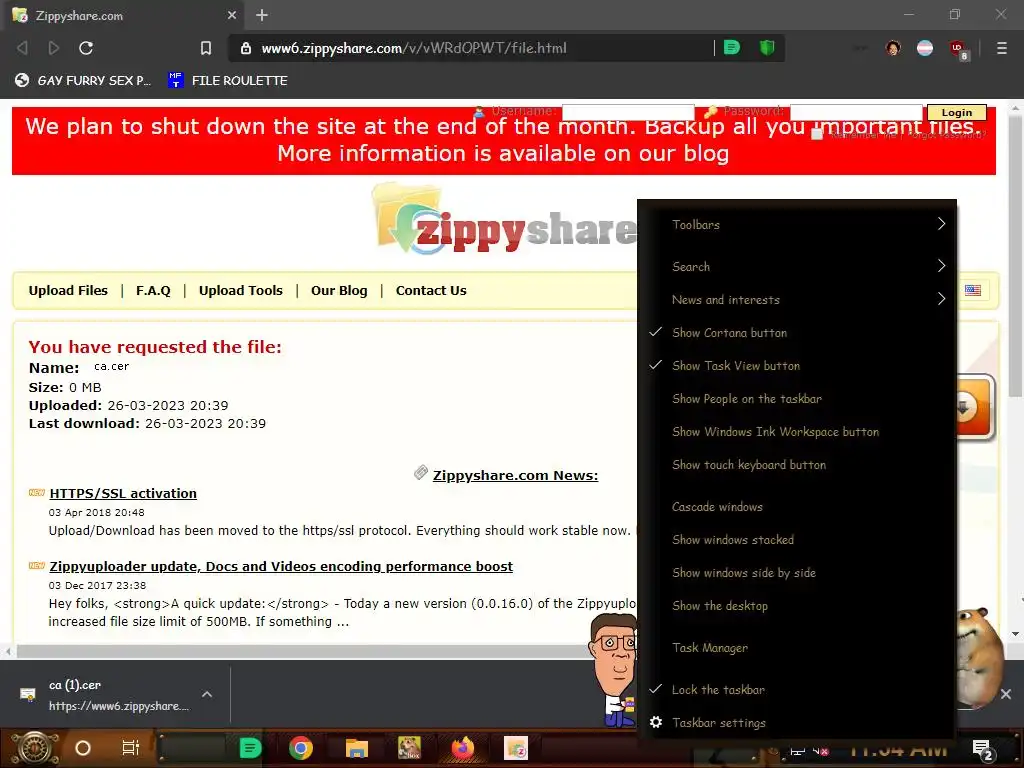Switch to the Zippyshare.com tab

click(x=124, y=15)
